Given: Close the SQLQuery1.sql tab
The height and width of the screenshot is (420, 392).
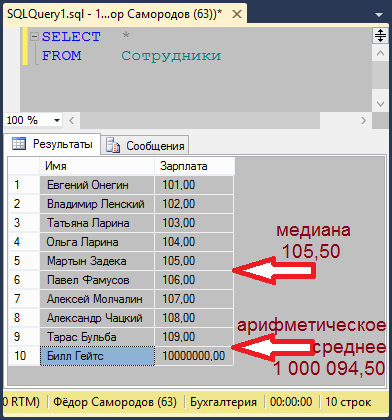Looking at the screenshot, I should 237,14.
